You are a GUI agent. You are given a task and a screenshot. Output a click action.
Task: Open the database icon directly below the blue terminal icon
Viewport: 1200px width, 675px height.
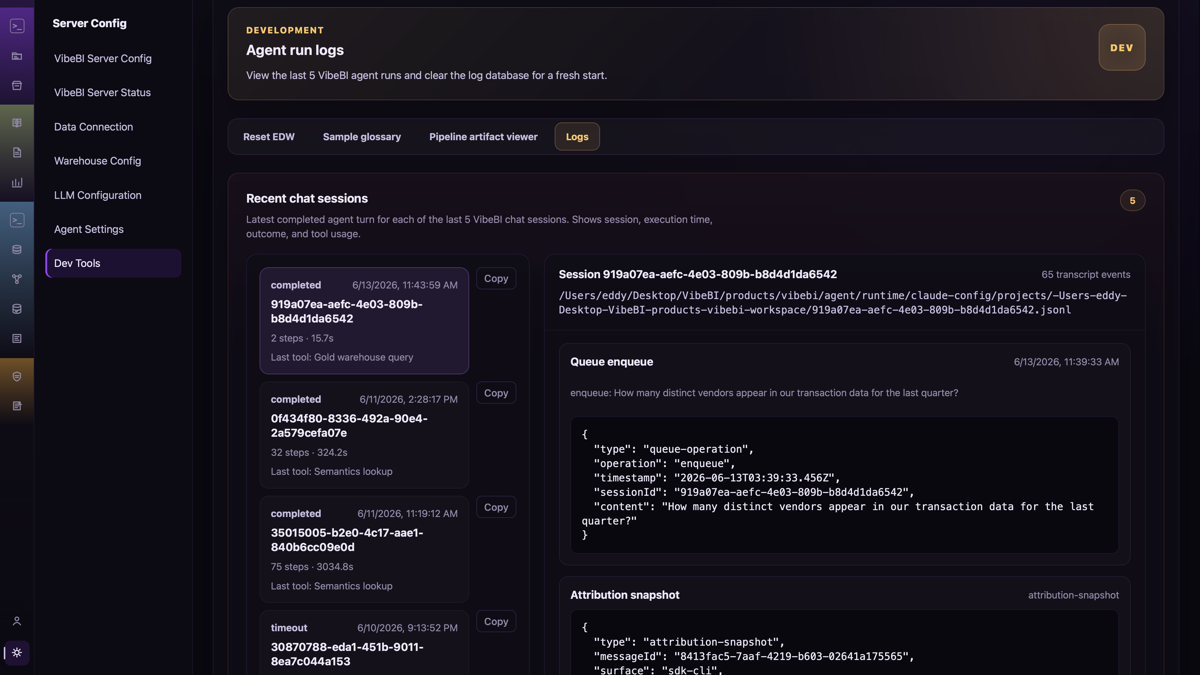click(17, 250)
